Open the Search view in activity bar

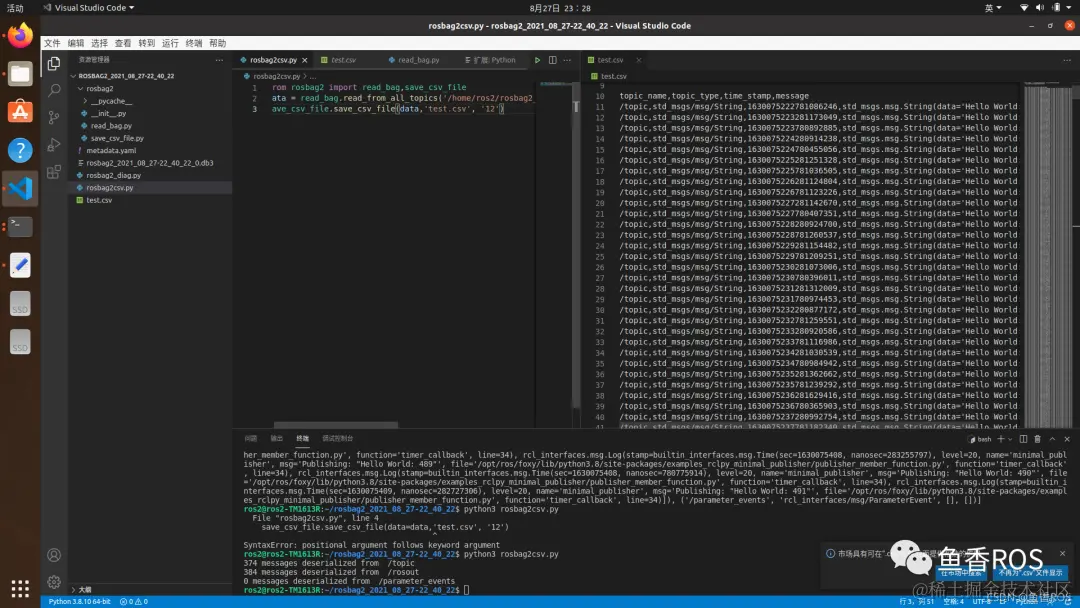click(54, 90)
